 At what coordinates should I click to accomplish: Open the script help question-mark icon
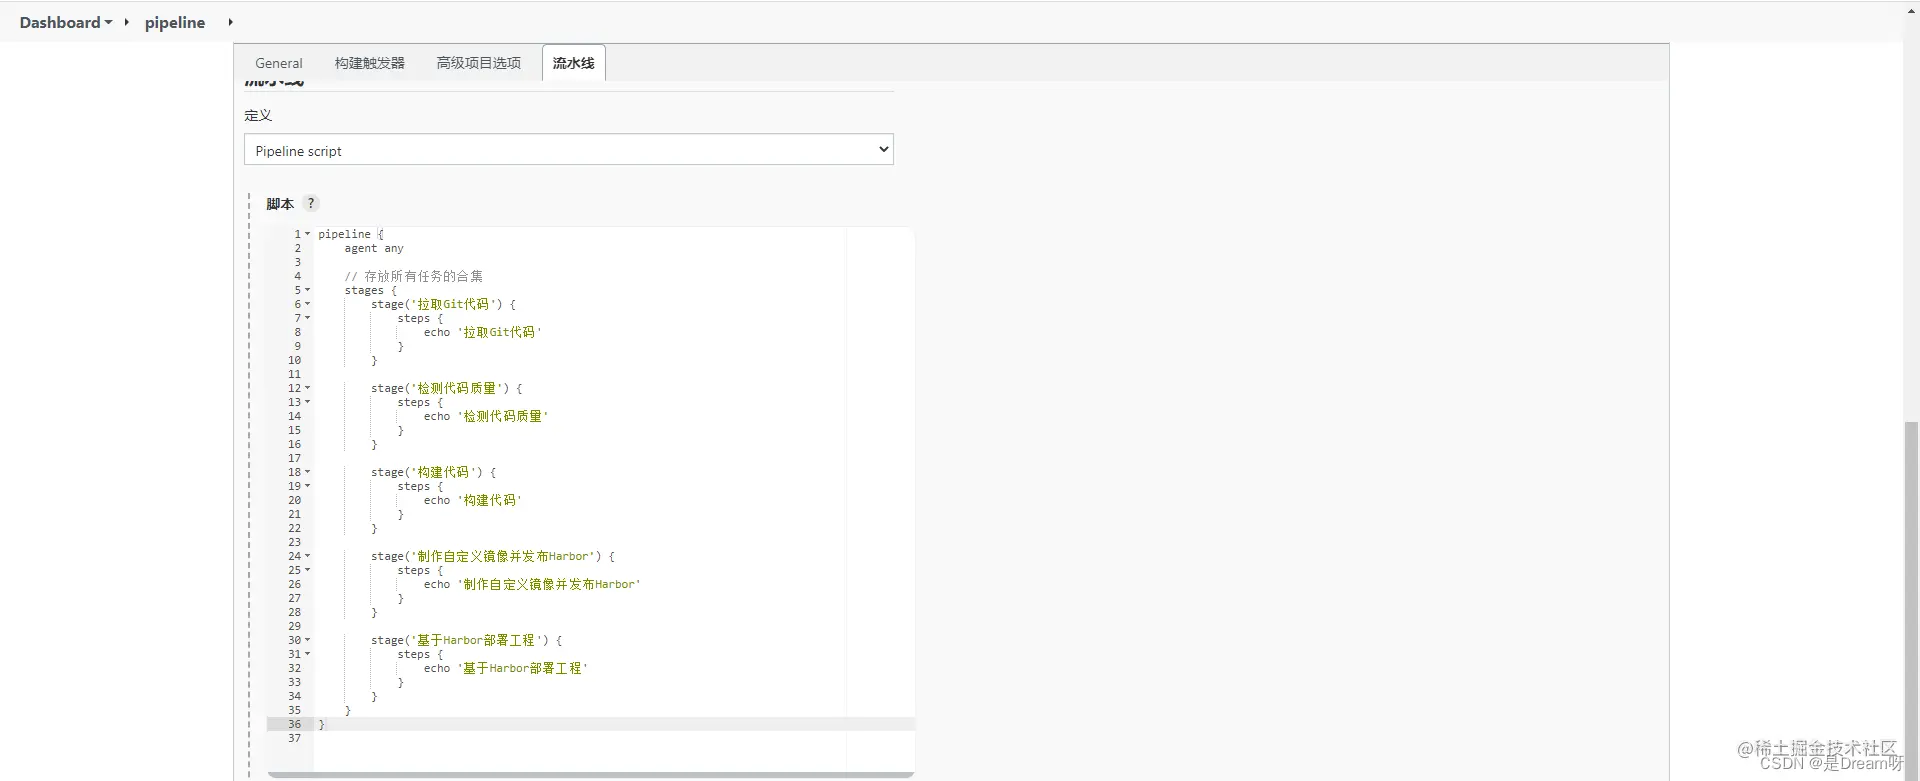pos(311,203)
